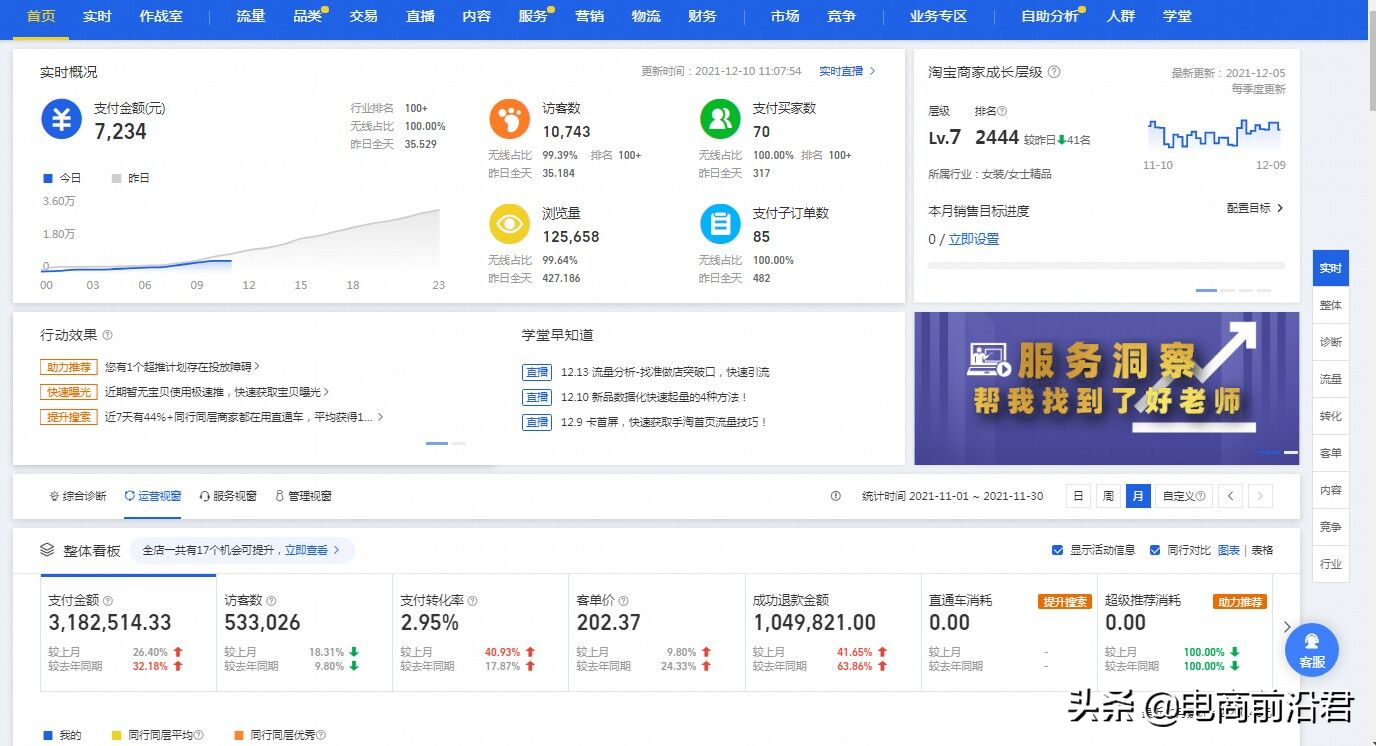Click the green paying buyers icon
1376x746 pixels.
point(720,119)
